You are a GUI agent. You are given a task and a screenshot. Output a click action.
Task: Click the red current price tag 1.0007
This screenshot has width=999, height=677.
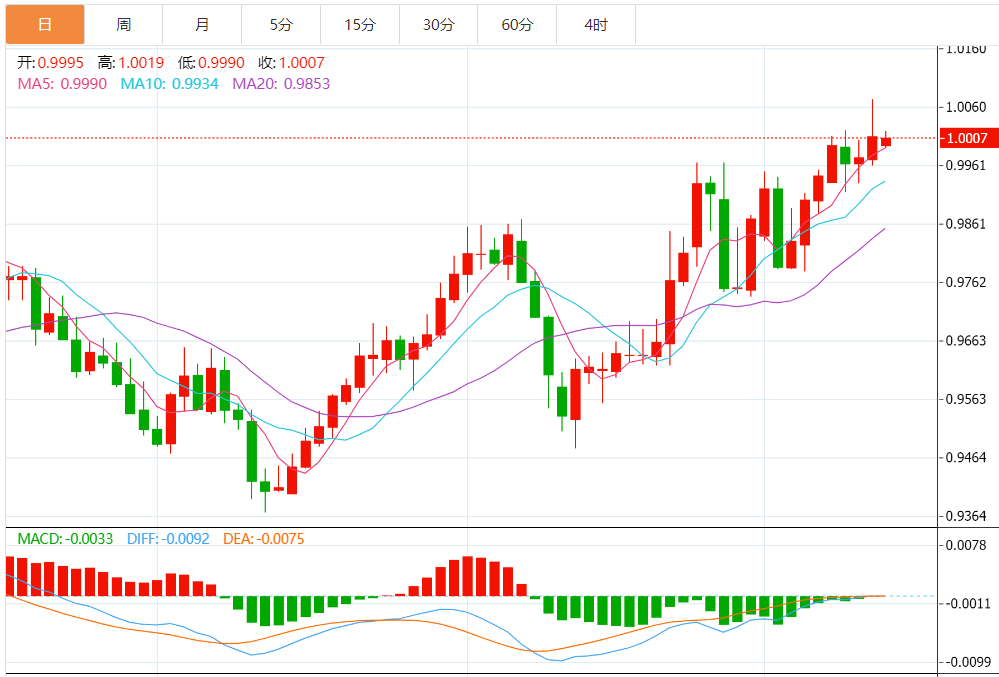[x=967, y=138]
